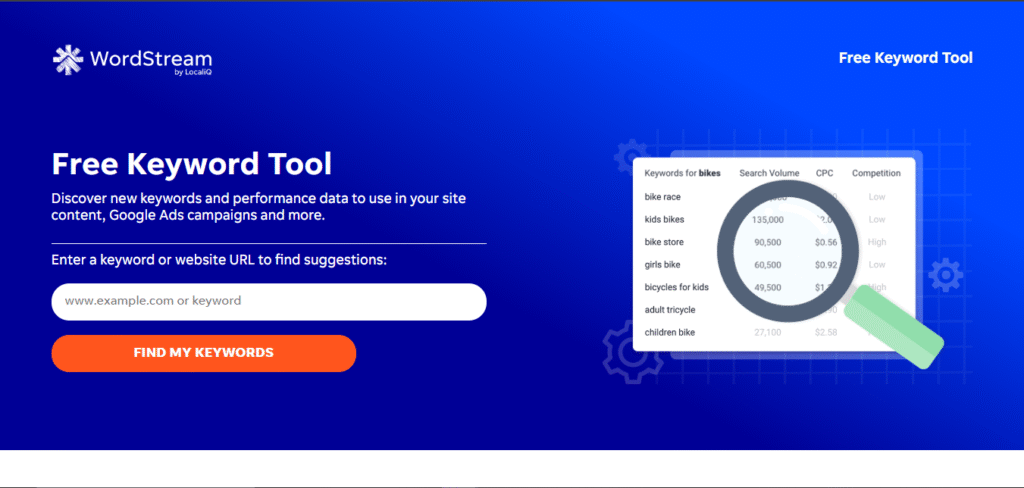Click the 27,100 search volume value
Image resolution: width=1024 pixels, height=488 pixels.
(x=769, y=333)
